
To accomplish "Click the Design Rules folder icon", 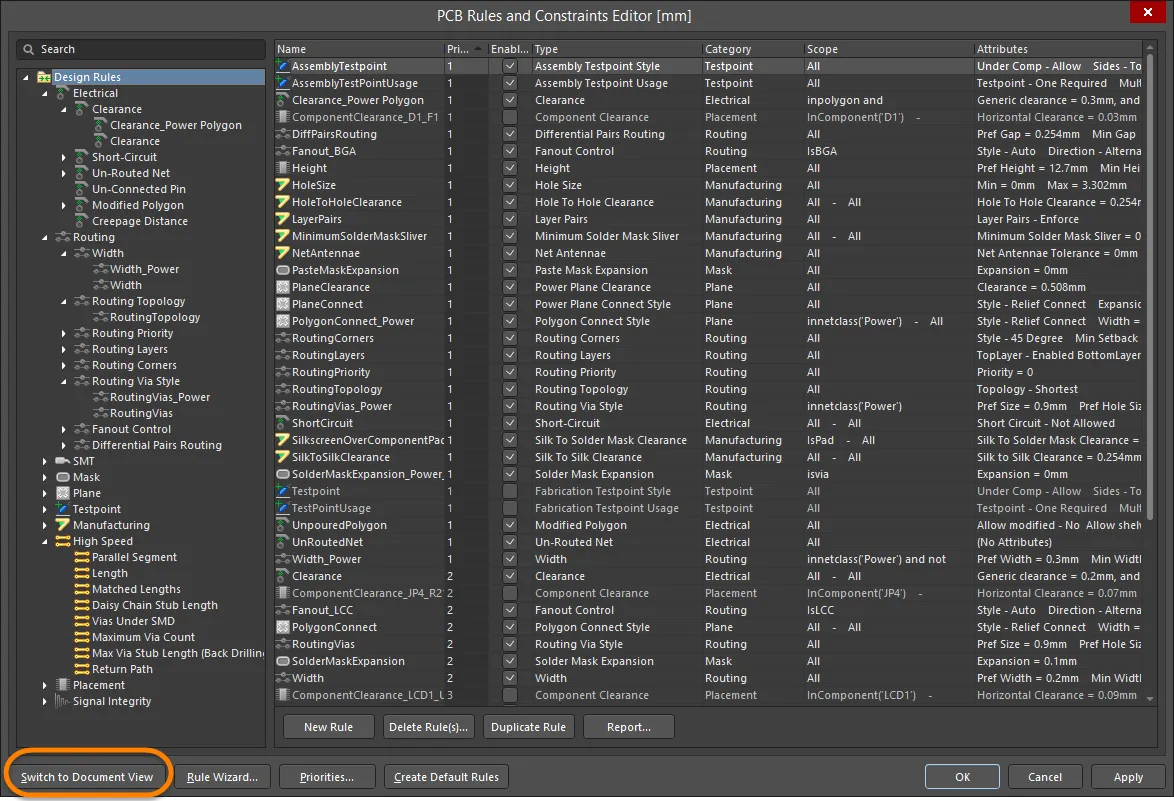I will 43,77.
